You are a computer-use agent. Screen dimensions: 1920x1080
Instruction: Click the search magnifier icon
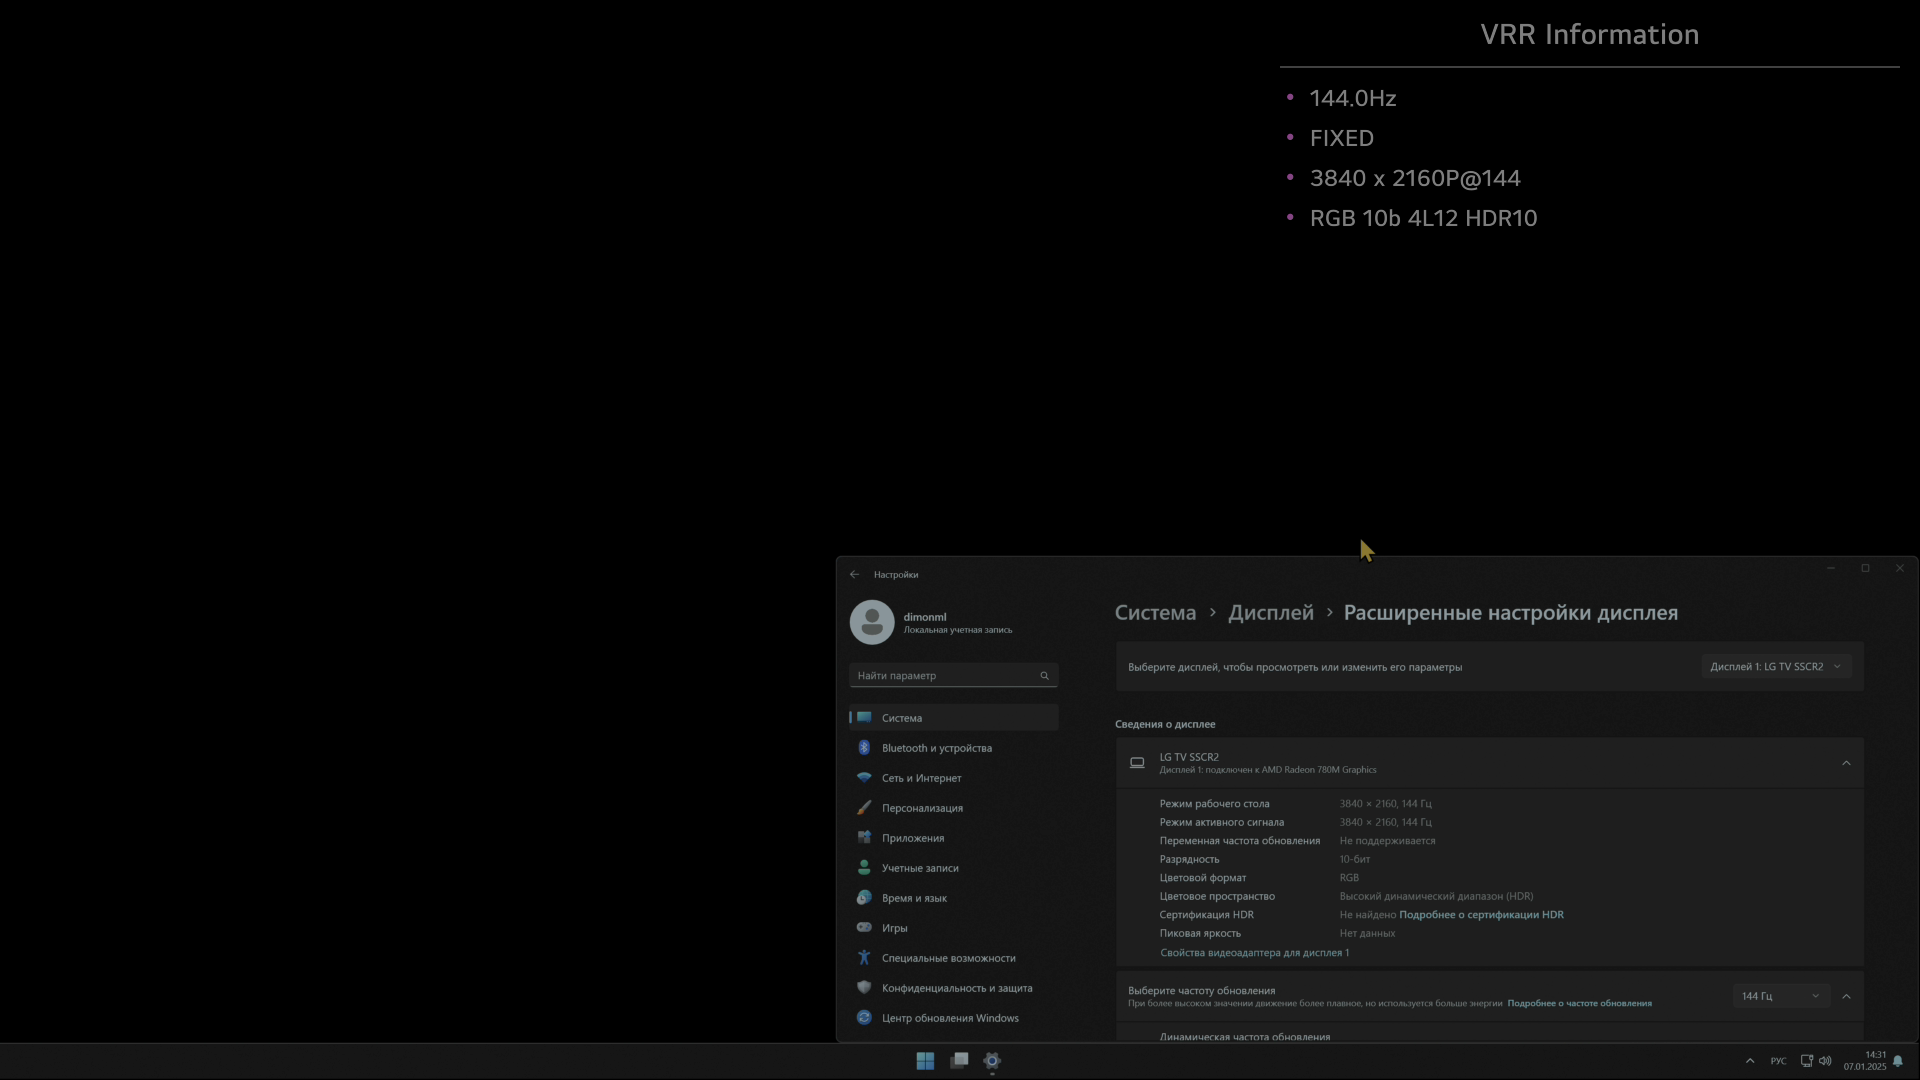pyautogui.click(x=1044, y=676)
